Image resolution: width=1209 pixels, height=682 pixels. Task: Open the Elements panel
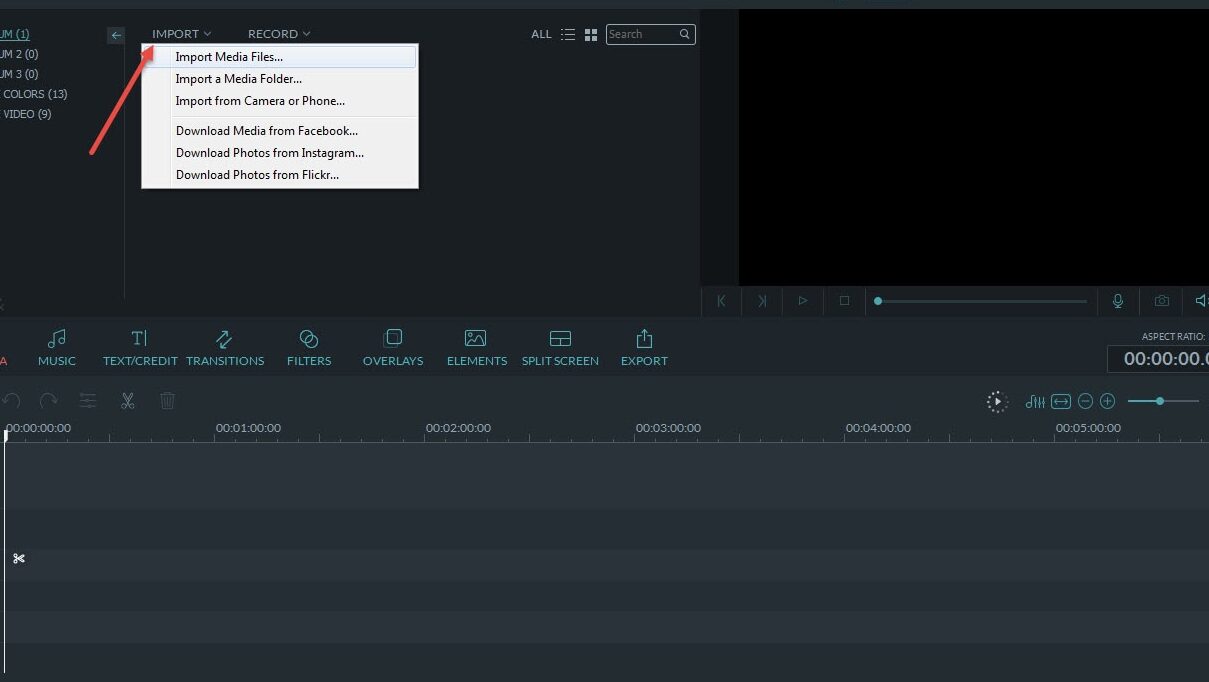(477, 348)
